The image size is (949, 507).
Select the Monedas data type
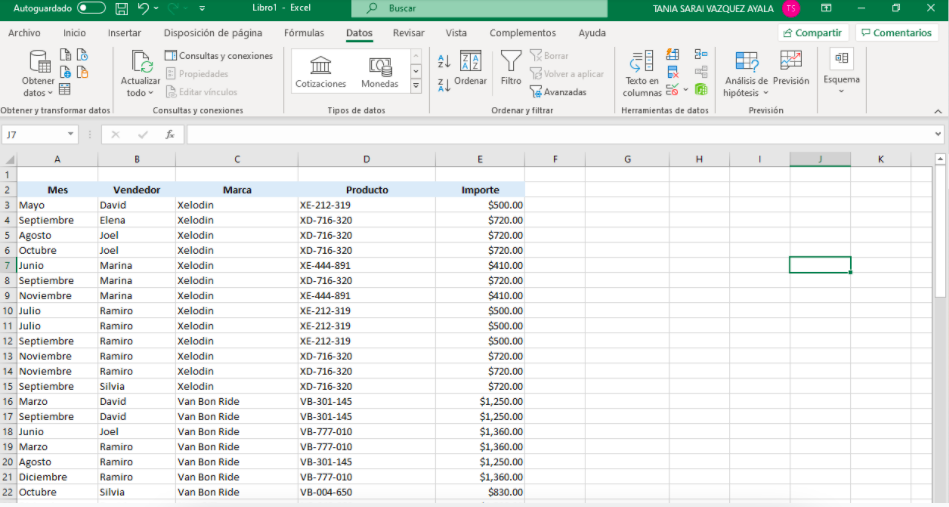(379, 73)
